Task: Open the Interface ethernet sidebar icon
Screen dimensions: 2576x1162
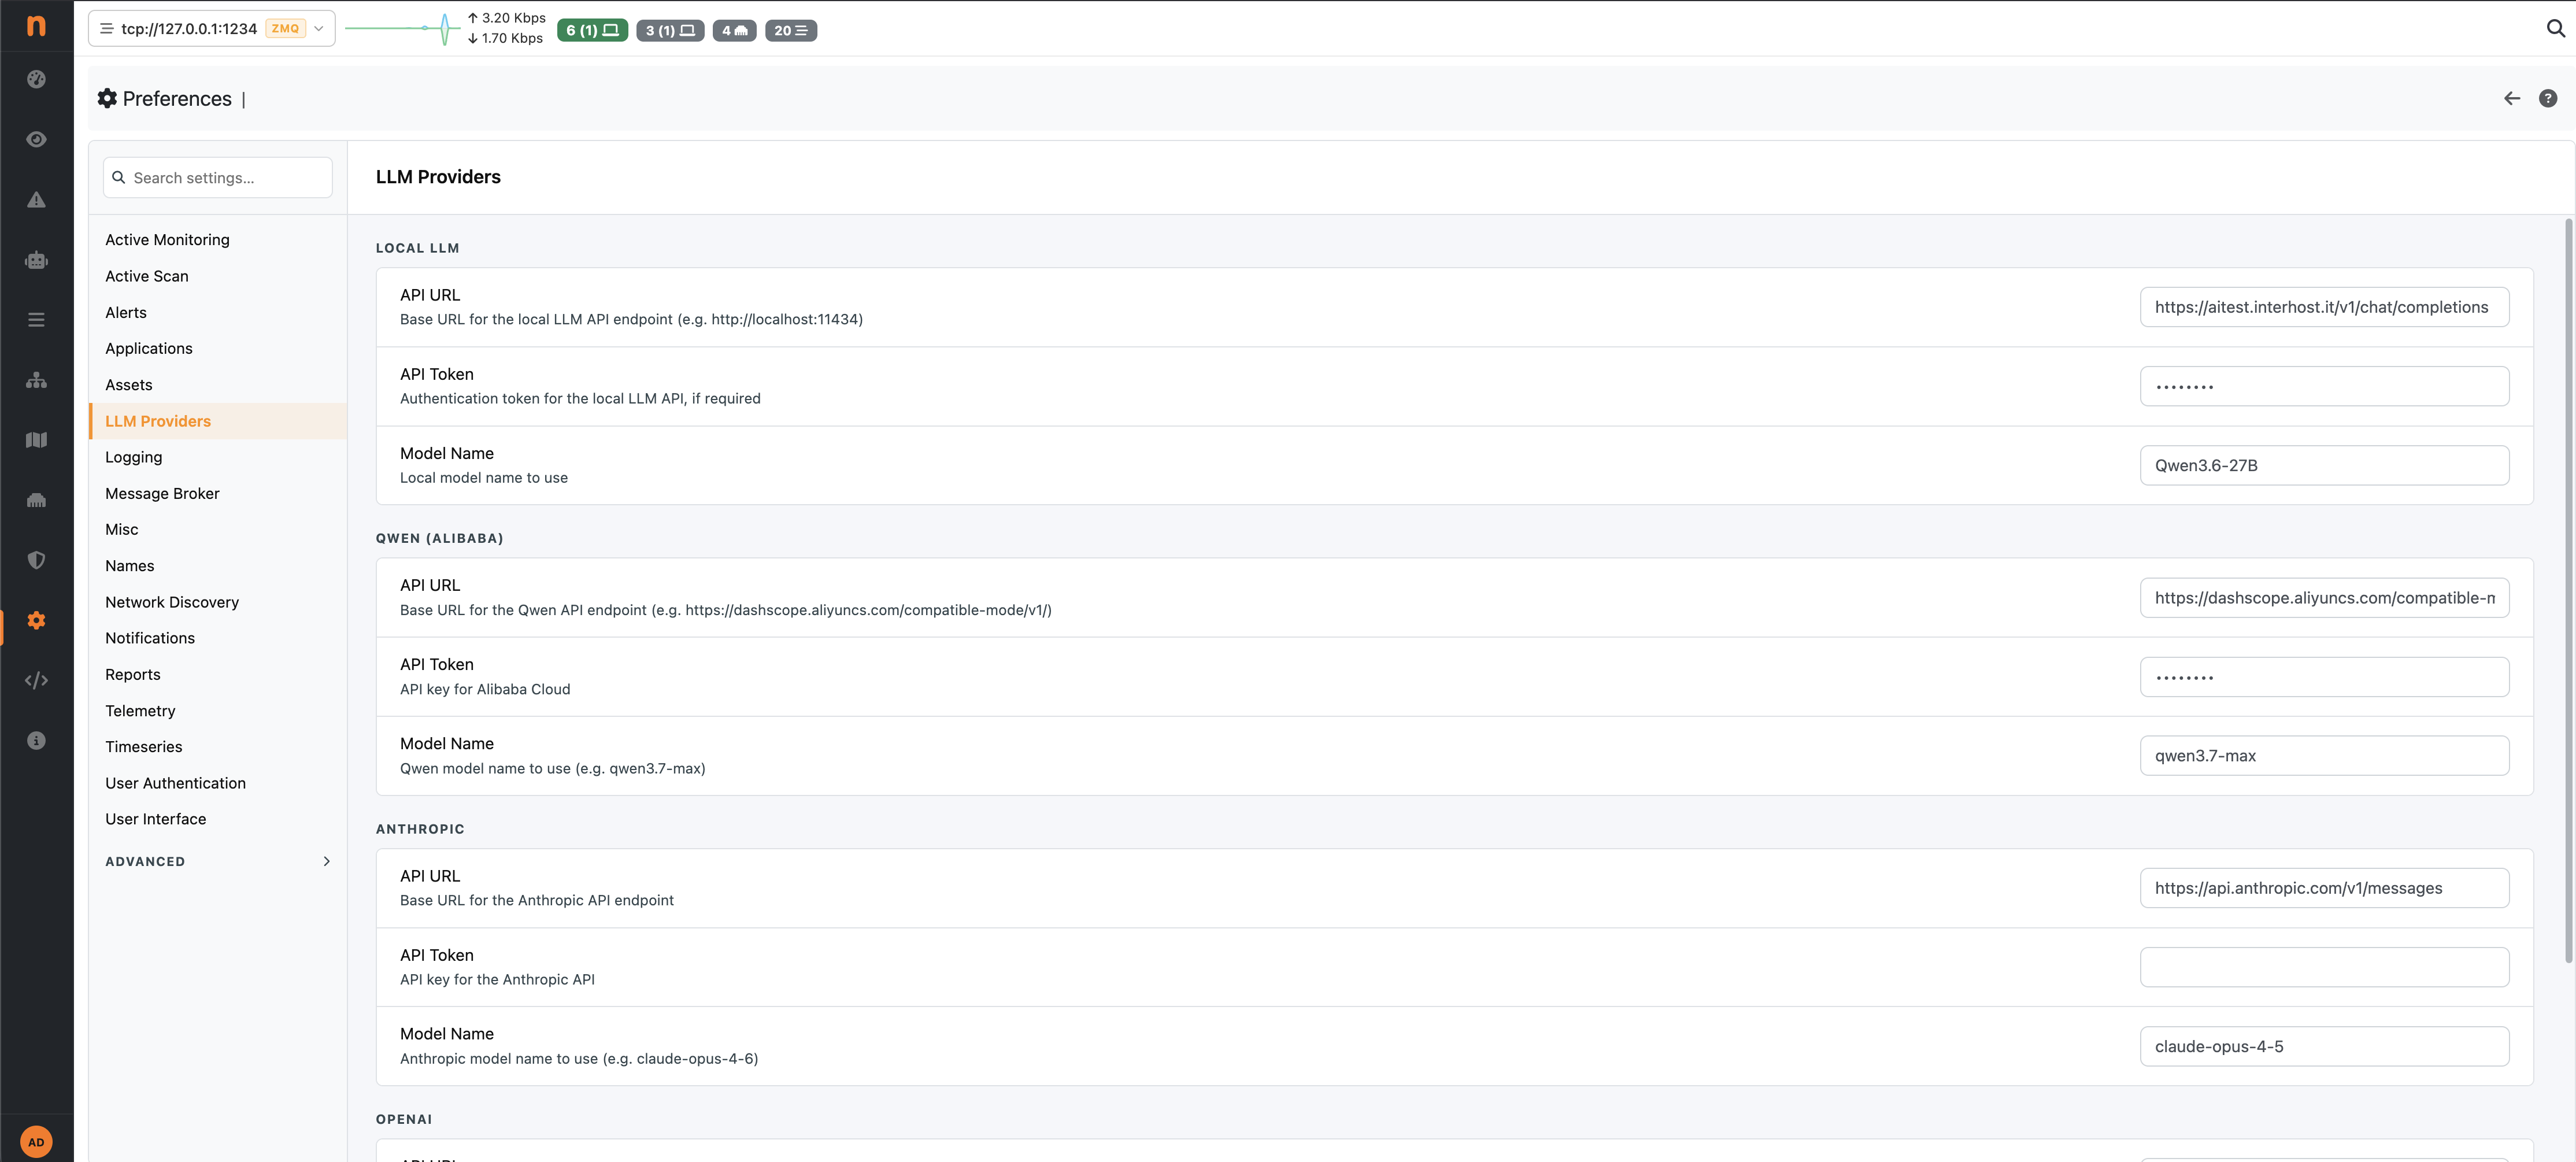Action: pos(36,500)
